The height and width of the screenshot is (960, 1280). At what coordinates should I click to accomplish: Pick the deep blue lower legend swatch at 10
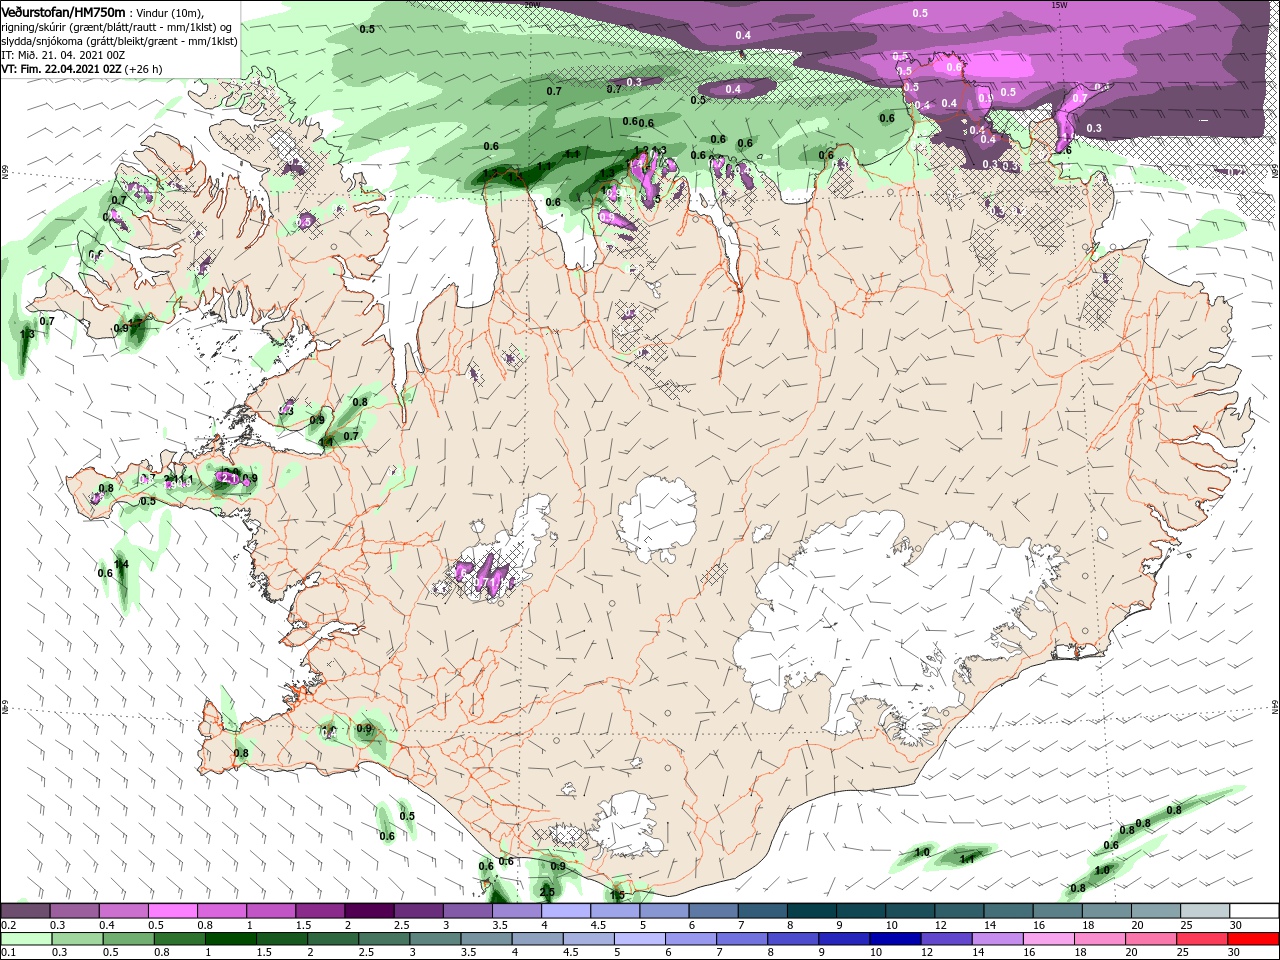coord(895,939)
